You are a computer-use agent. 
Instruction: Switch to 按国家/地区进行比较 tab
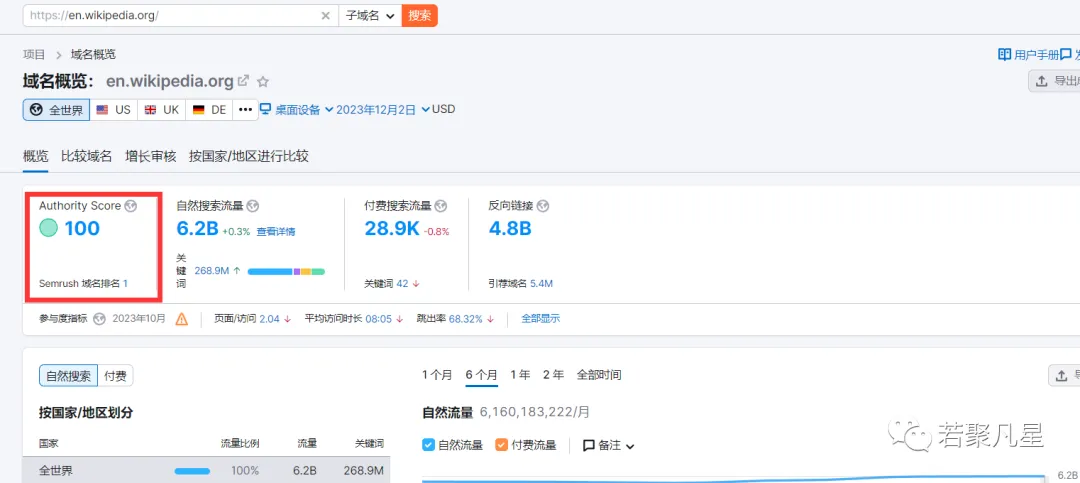click(x=249, y=156)
